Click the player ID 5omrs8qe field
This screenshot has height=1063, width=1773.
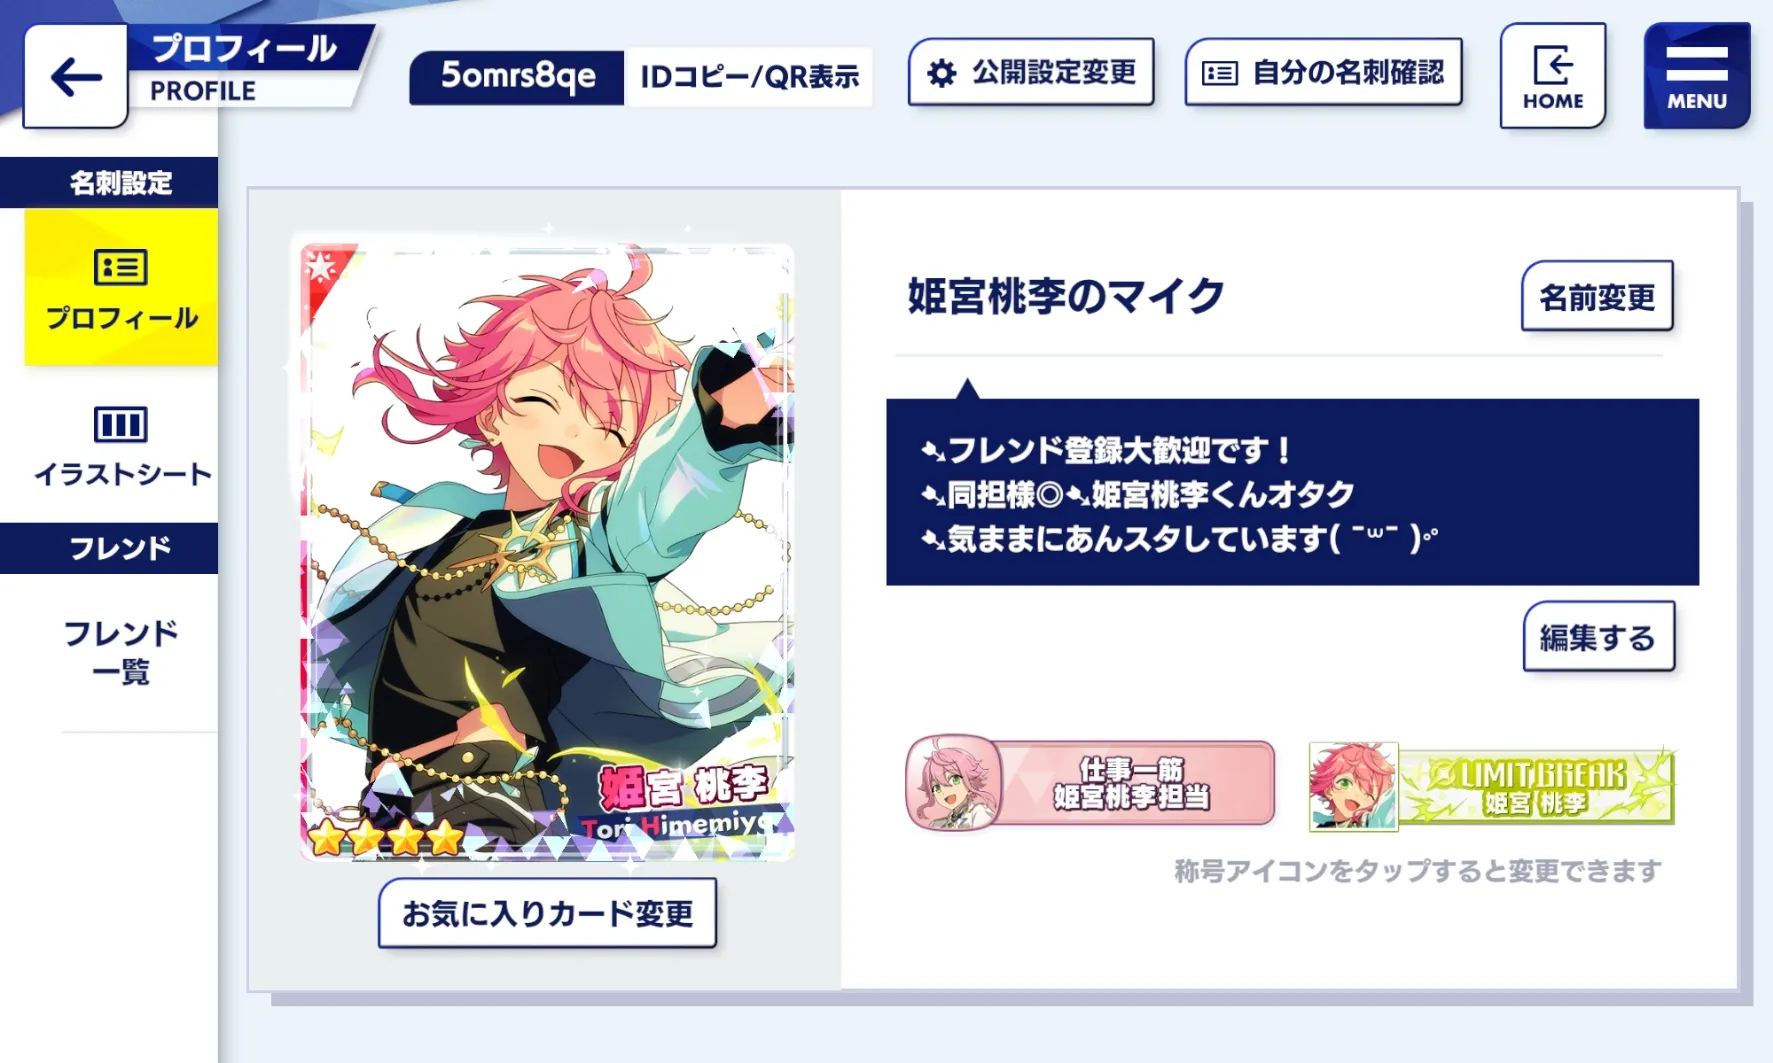point(518,77)
